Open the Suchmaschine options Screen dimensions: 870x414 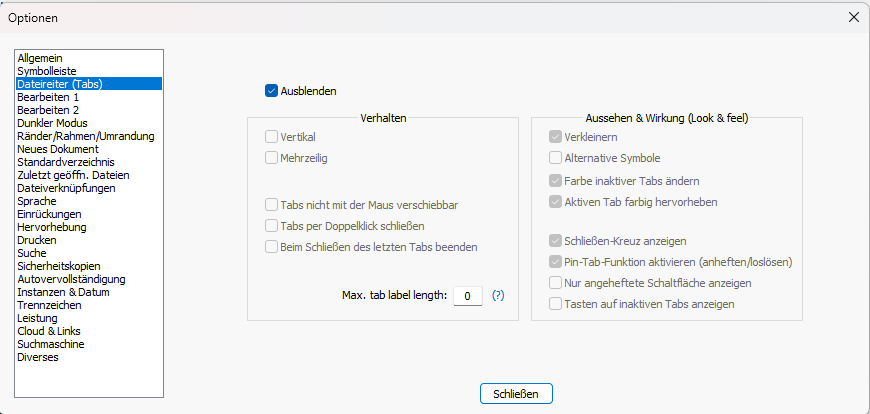51,344
